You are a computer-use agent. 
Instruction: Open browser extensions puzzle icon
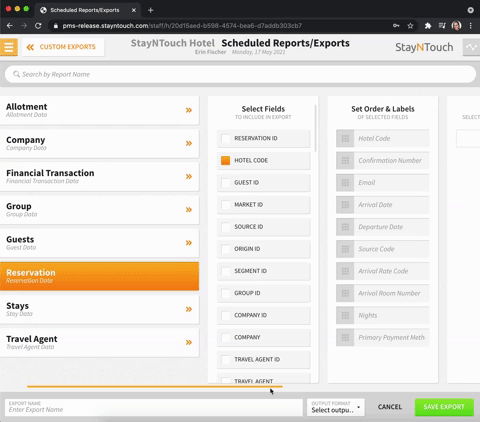tap(428, 26)
